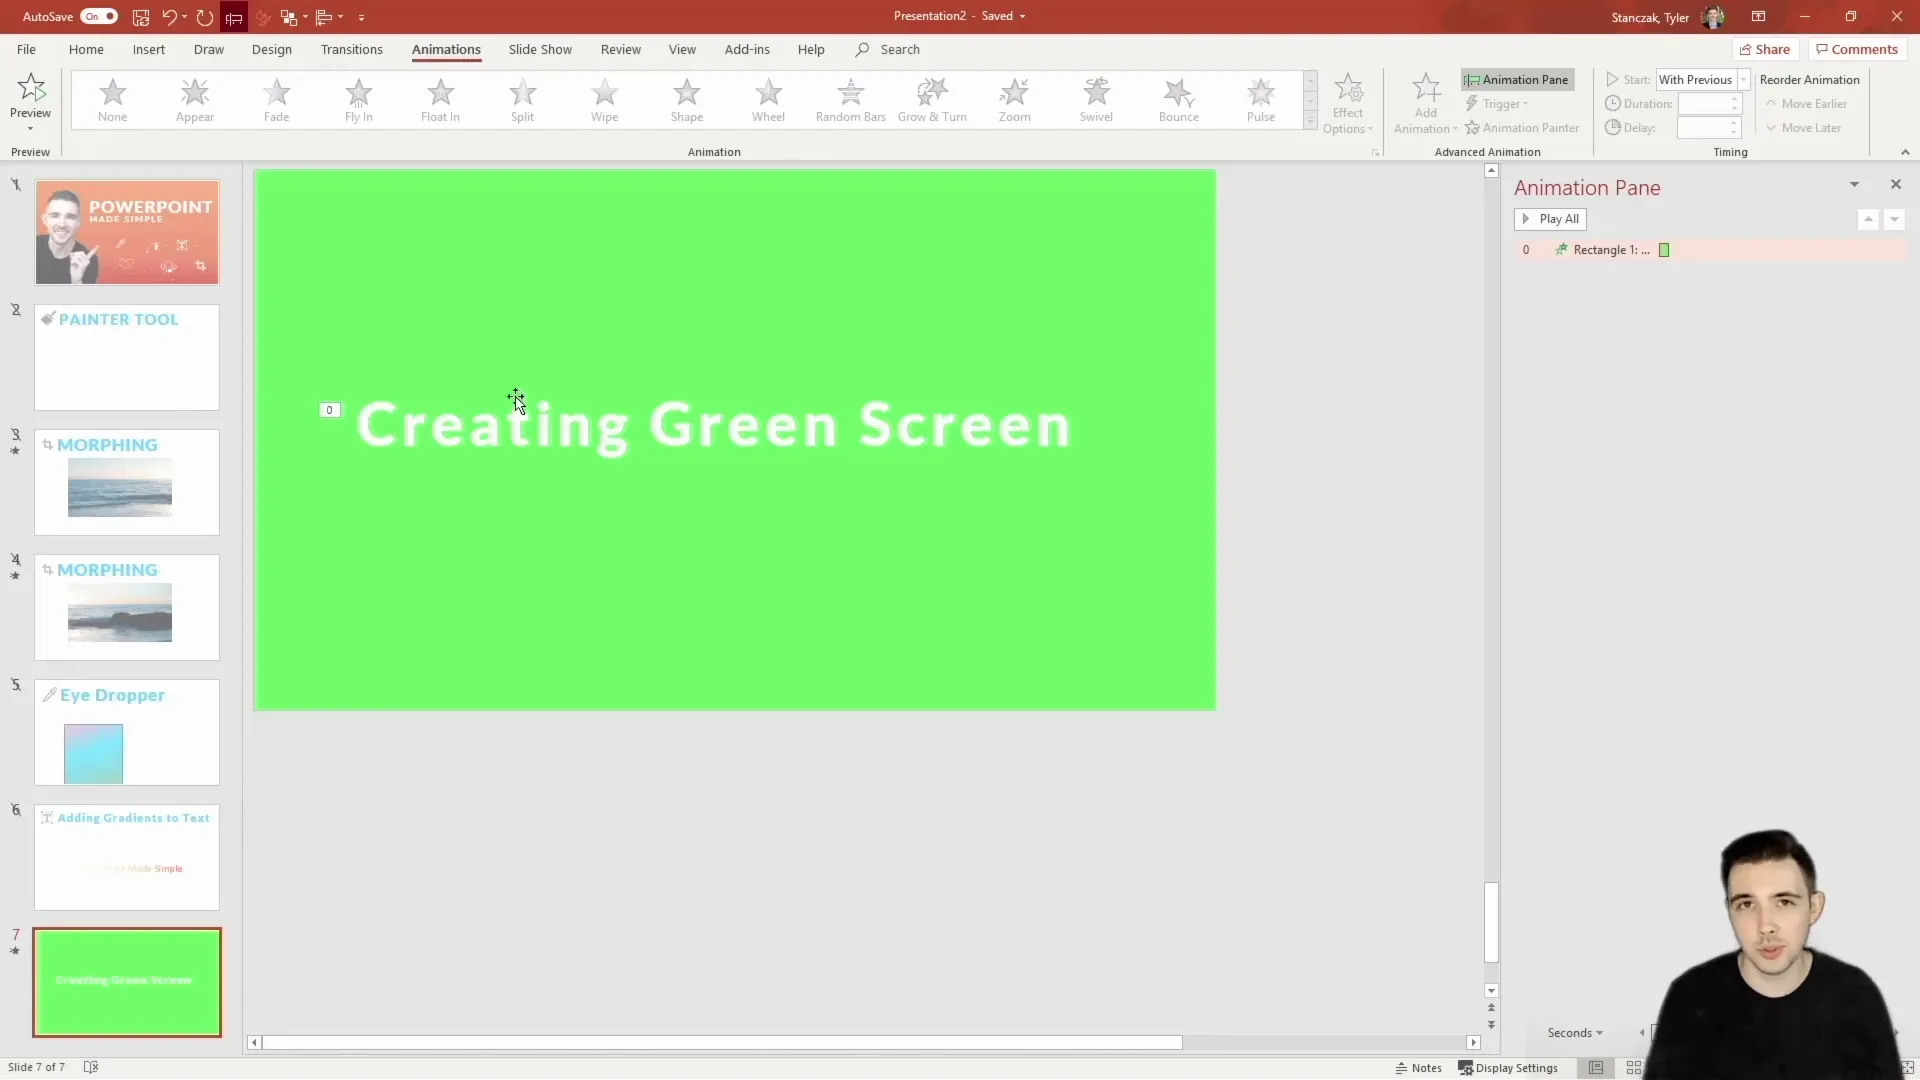The width and height of the screenshot is (1920, 1080).
Task: Select slide 5 Eye Dropper thumbnail
Action: point(127,732)
